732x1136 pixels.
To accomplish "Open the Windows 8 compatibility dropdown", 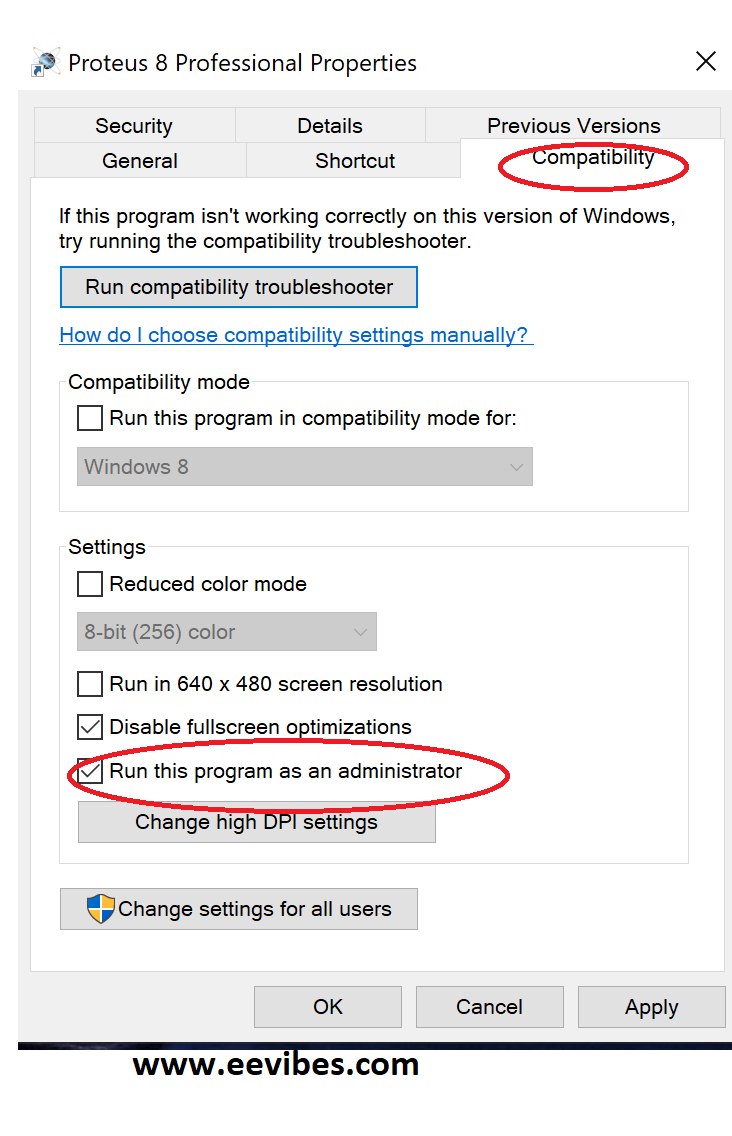I will pos(304,467).
